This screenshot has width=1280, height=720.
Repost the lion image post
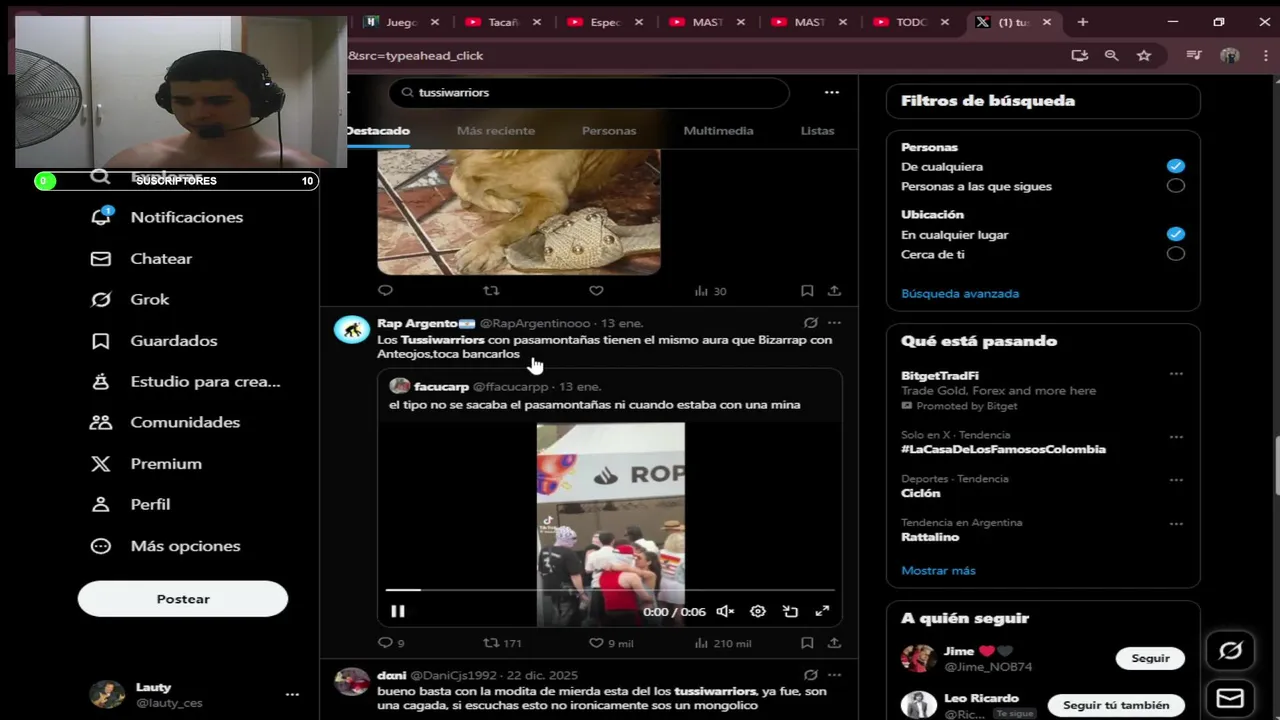(491, 291)
